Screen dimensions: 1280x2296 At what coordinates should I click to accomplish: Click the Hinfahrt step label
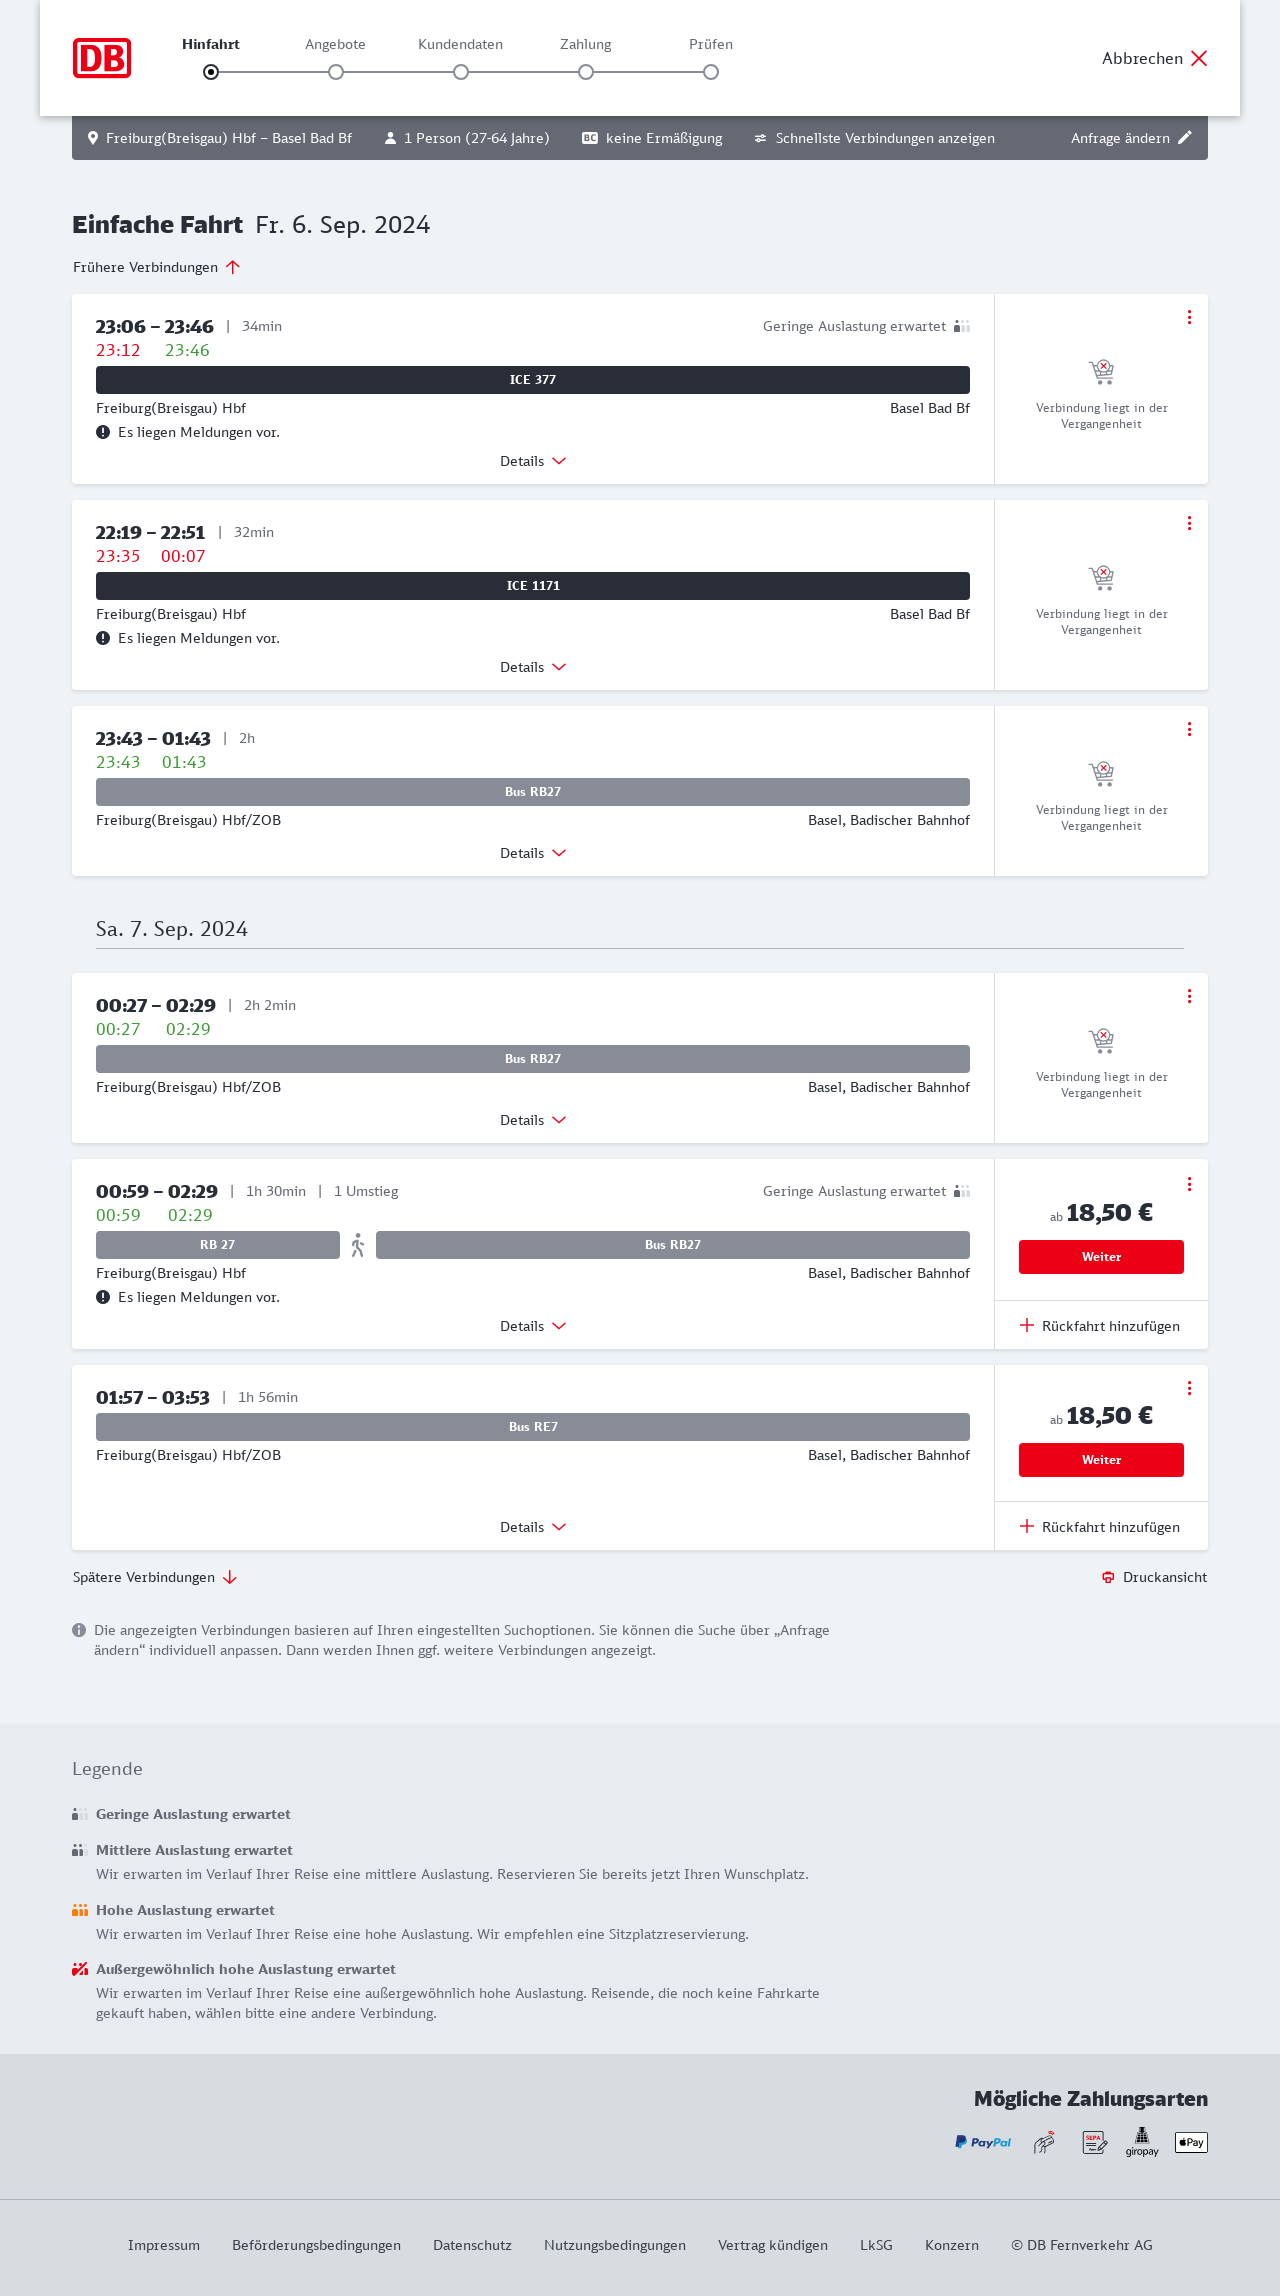[x=211, y=44]
